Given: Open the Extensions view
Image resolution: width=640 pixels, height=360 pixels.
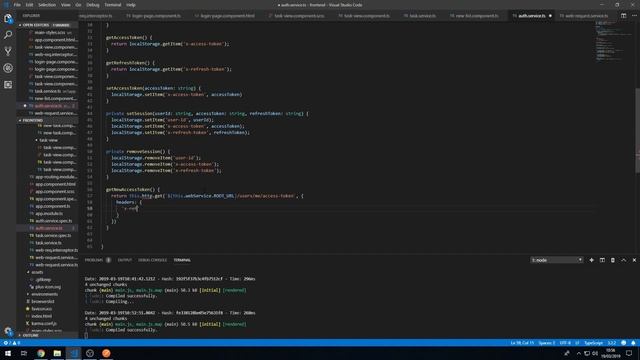Looking at the screenshot, I should pos(8,84).
